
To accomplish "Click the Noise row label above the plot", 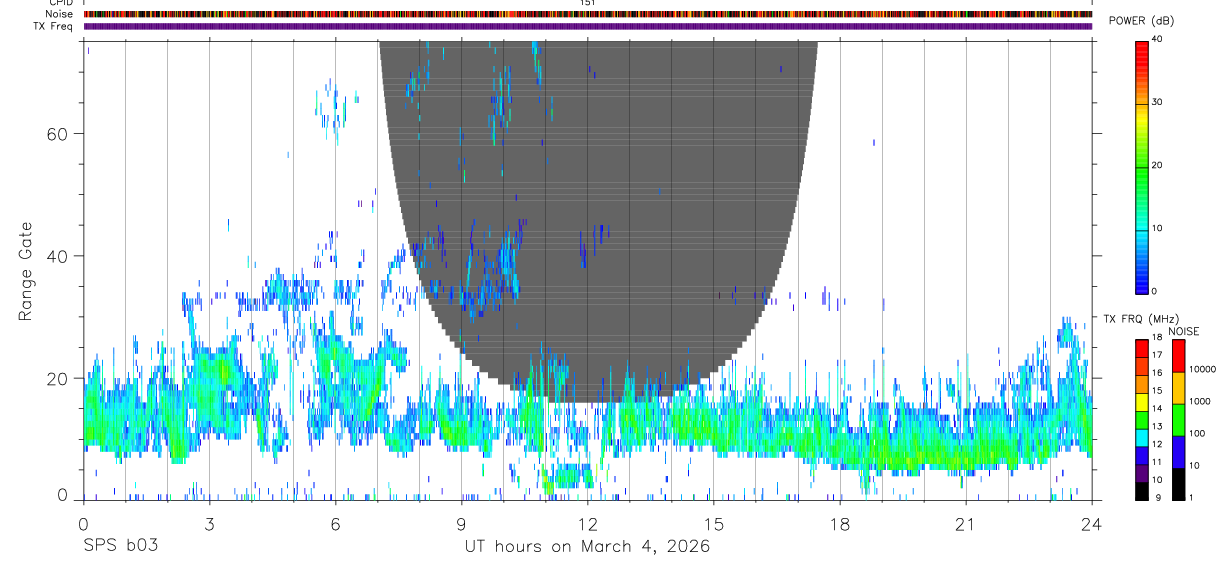I will coord(61,14).
